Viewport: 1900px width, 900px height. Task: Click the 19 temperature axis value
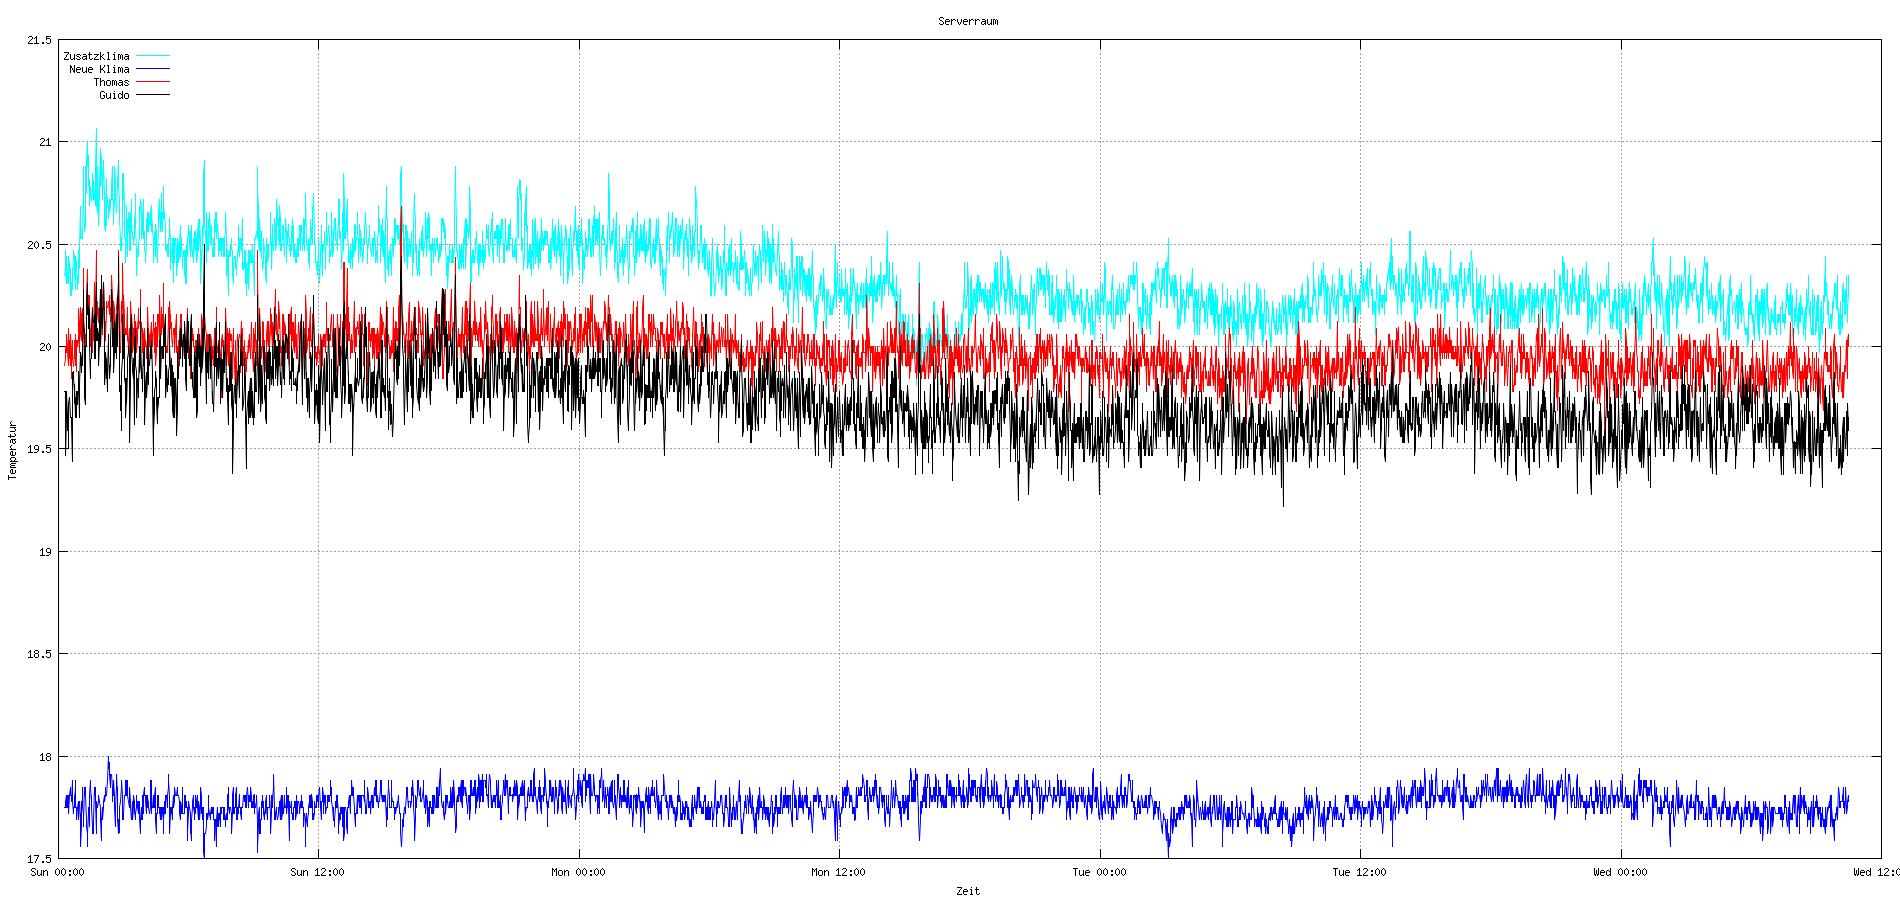45,552
